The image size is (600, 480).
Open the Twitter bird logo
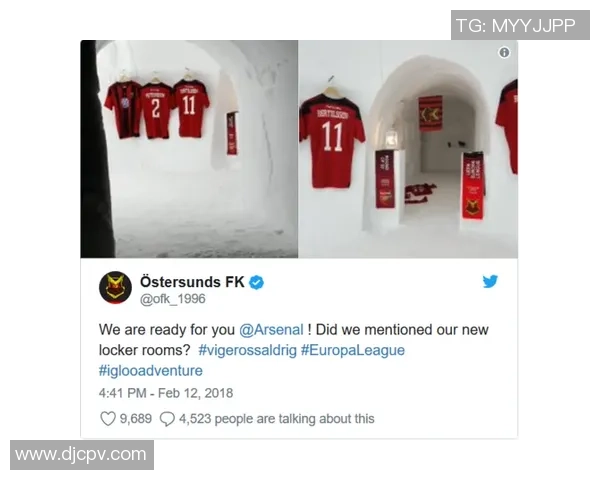(x=490, y=281)
